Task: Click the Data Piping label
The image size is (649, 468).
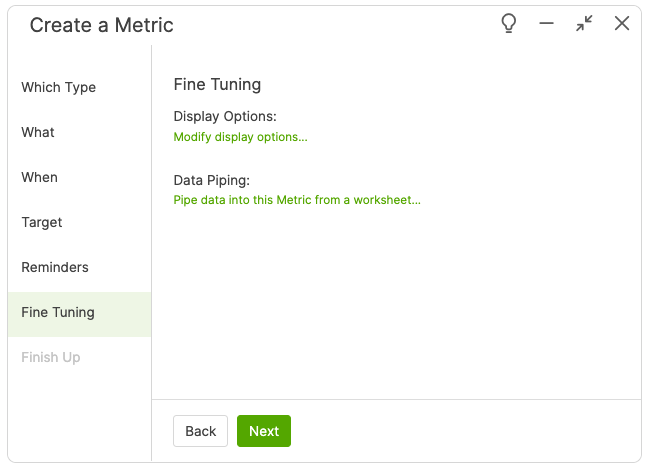Action: [211, 180]
